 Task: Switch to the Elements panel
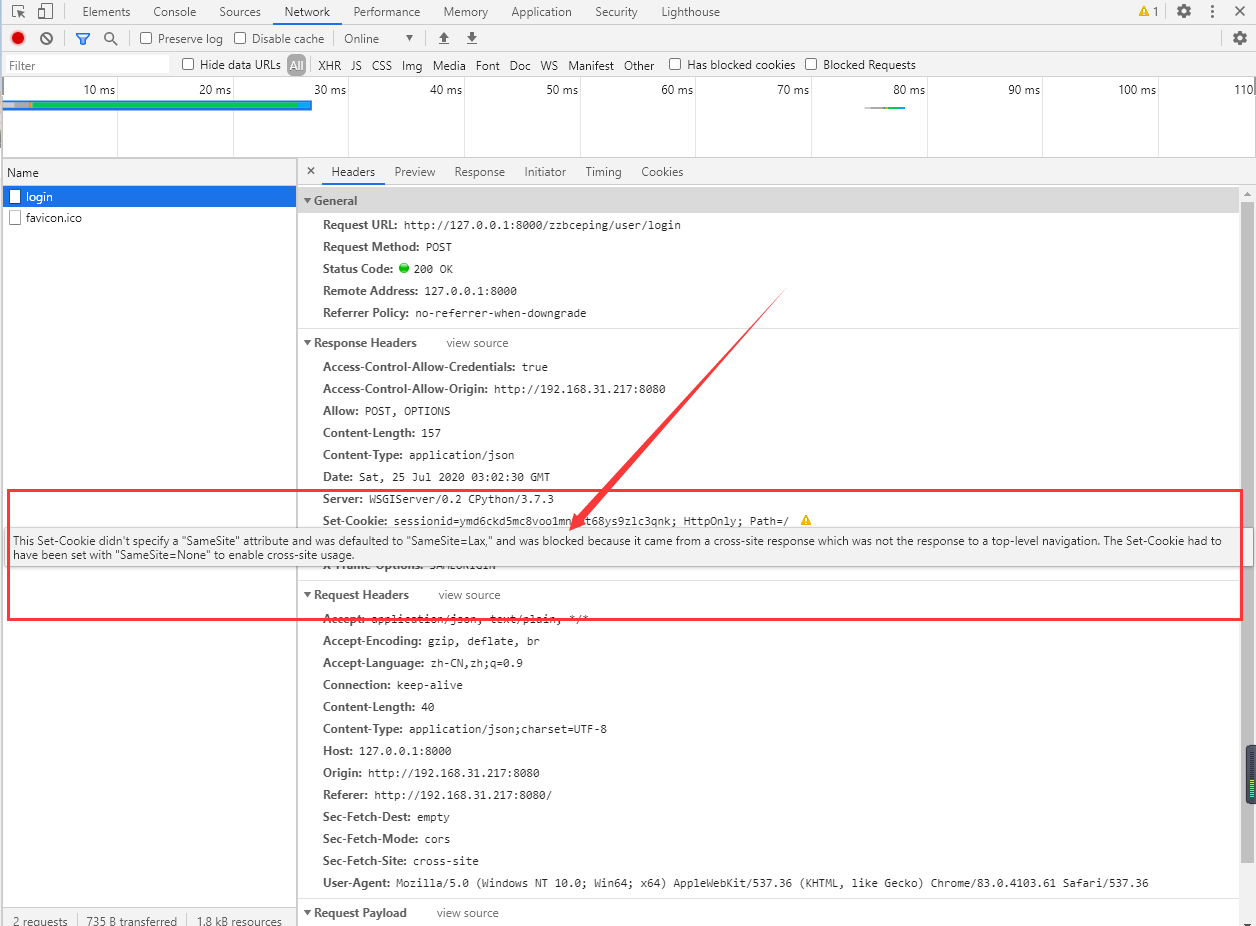[x=106, y=12]
